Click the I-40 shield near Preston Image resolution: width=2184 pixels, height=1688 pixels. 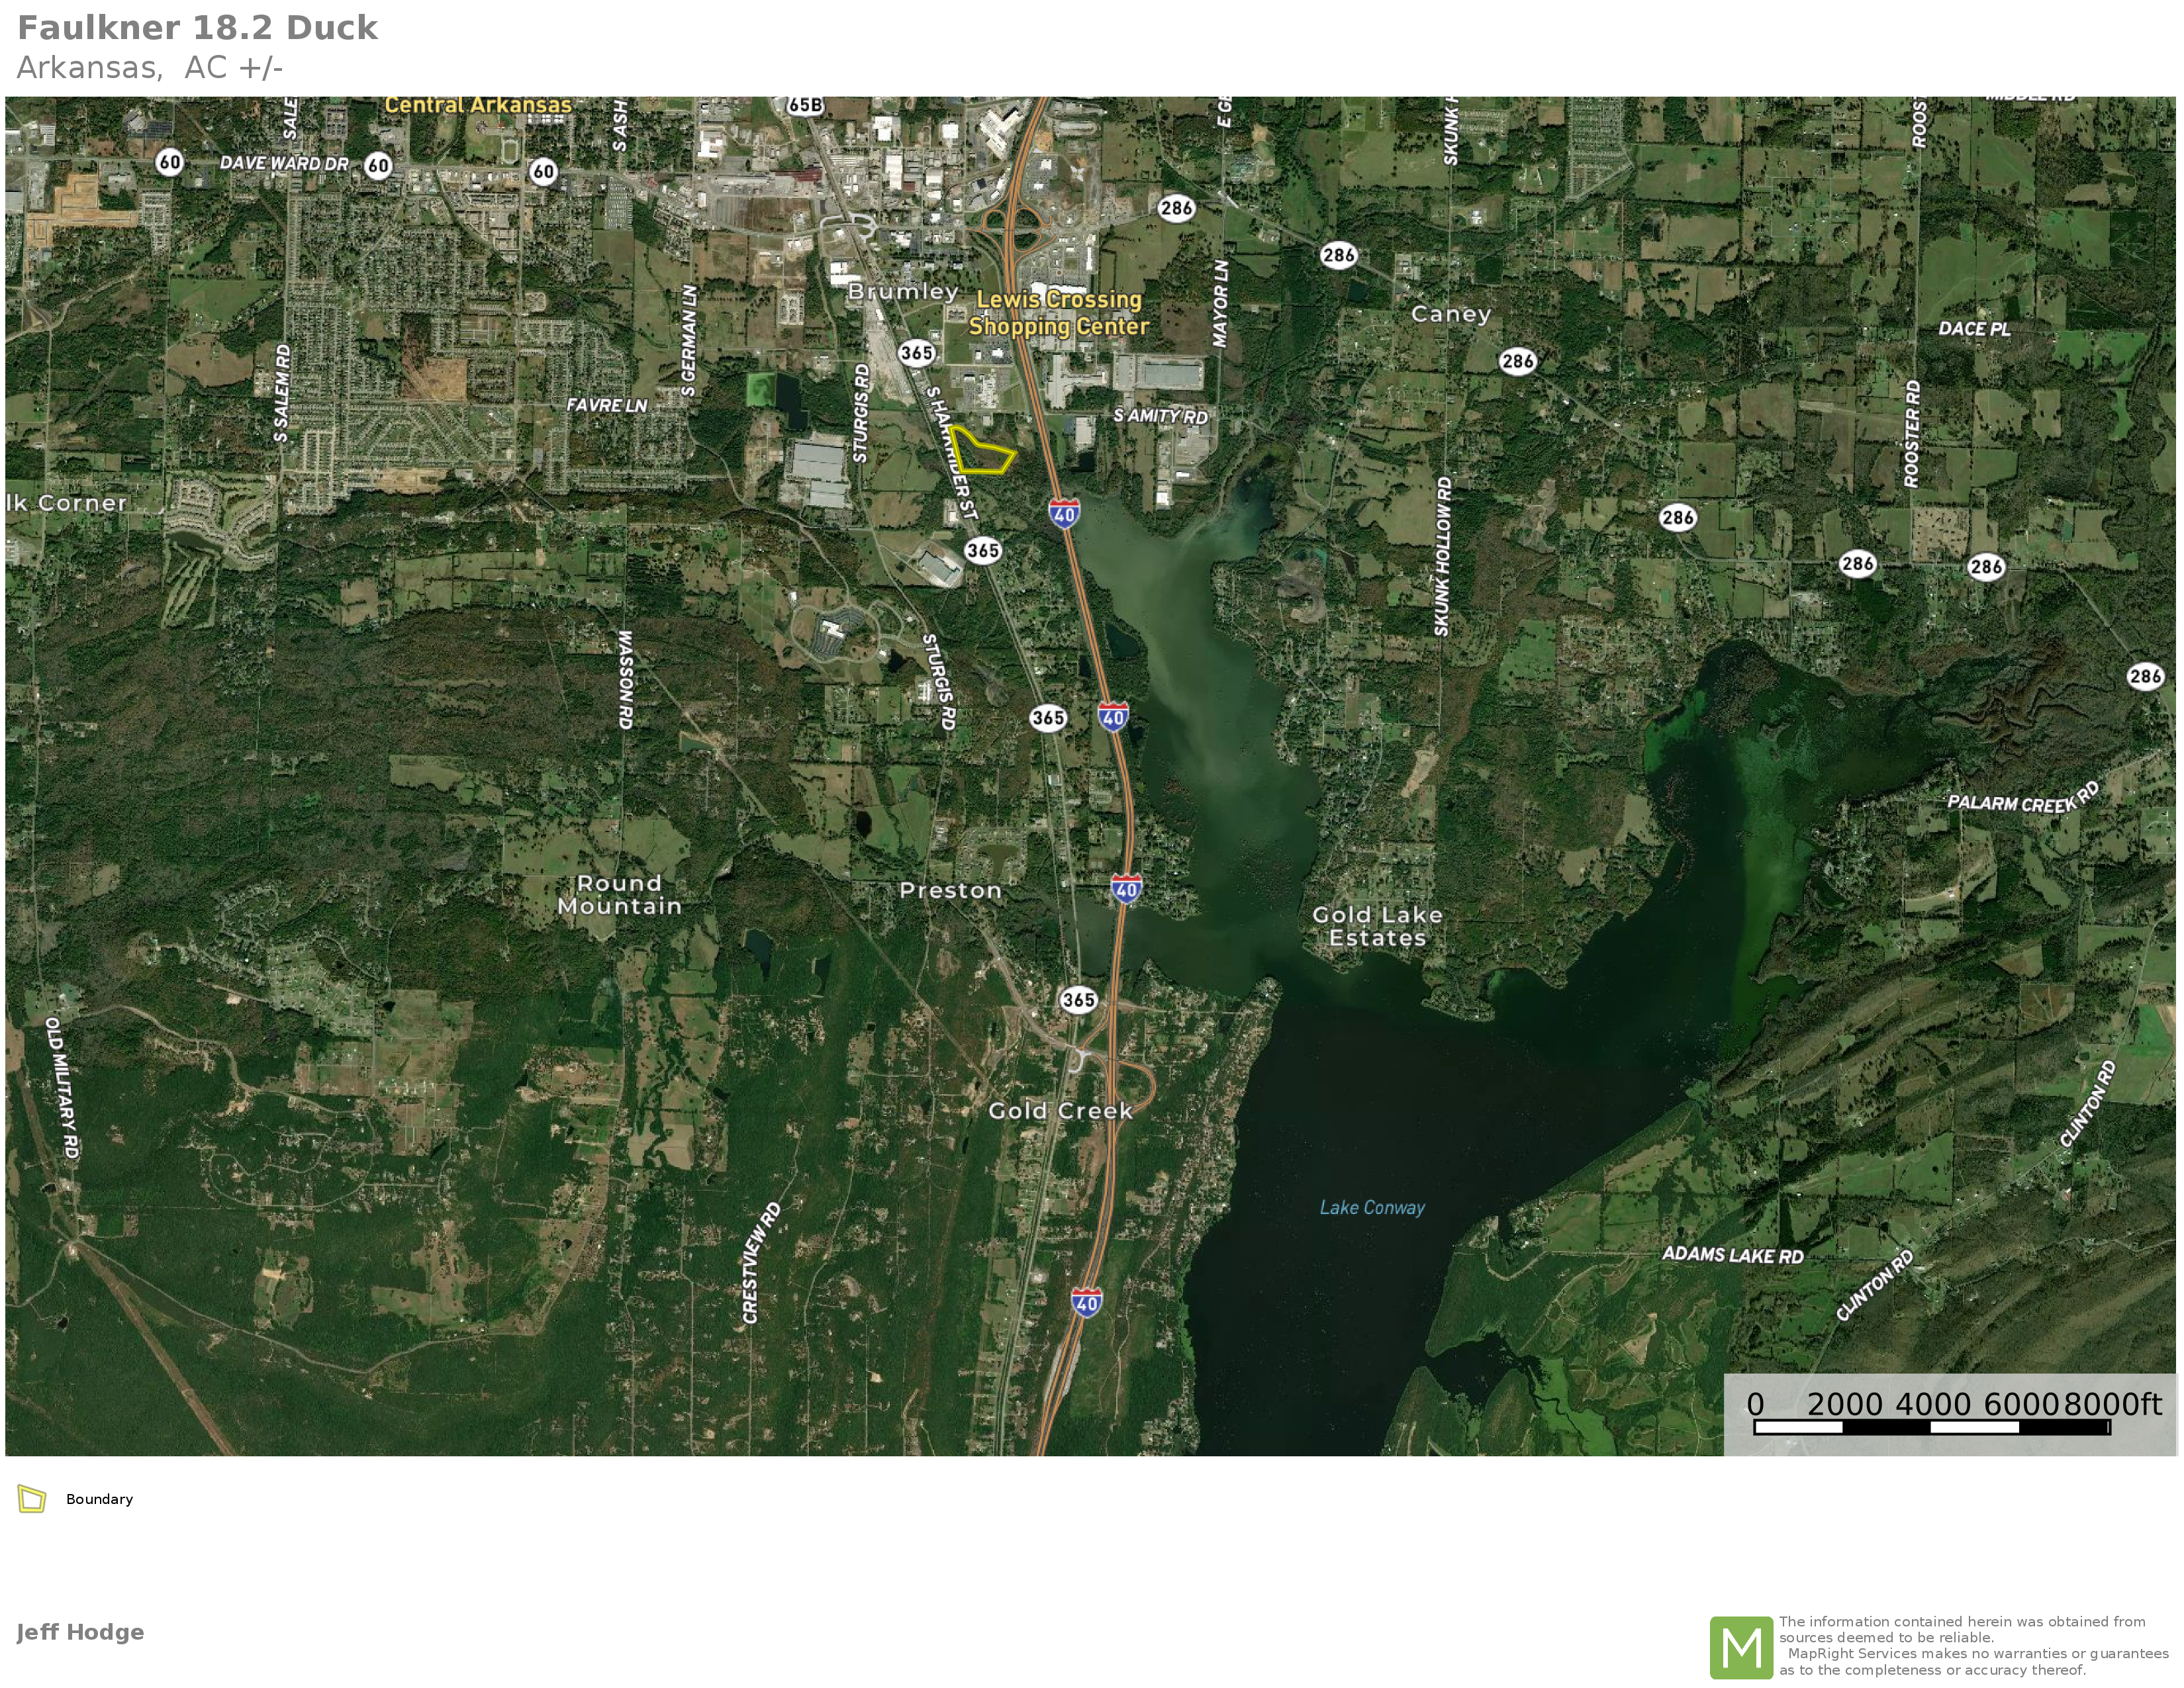(1126, 888)
